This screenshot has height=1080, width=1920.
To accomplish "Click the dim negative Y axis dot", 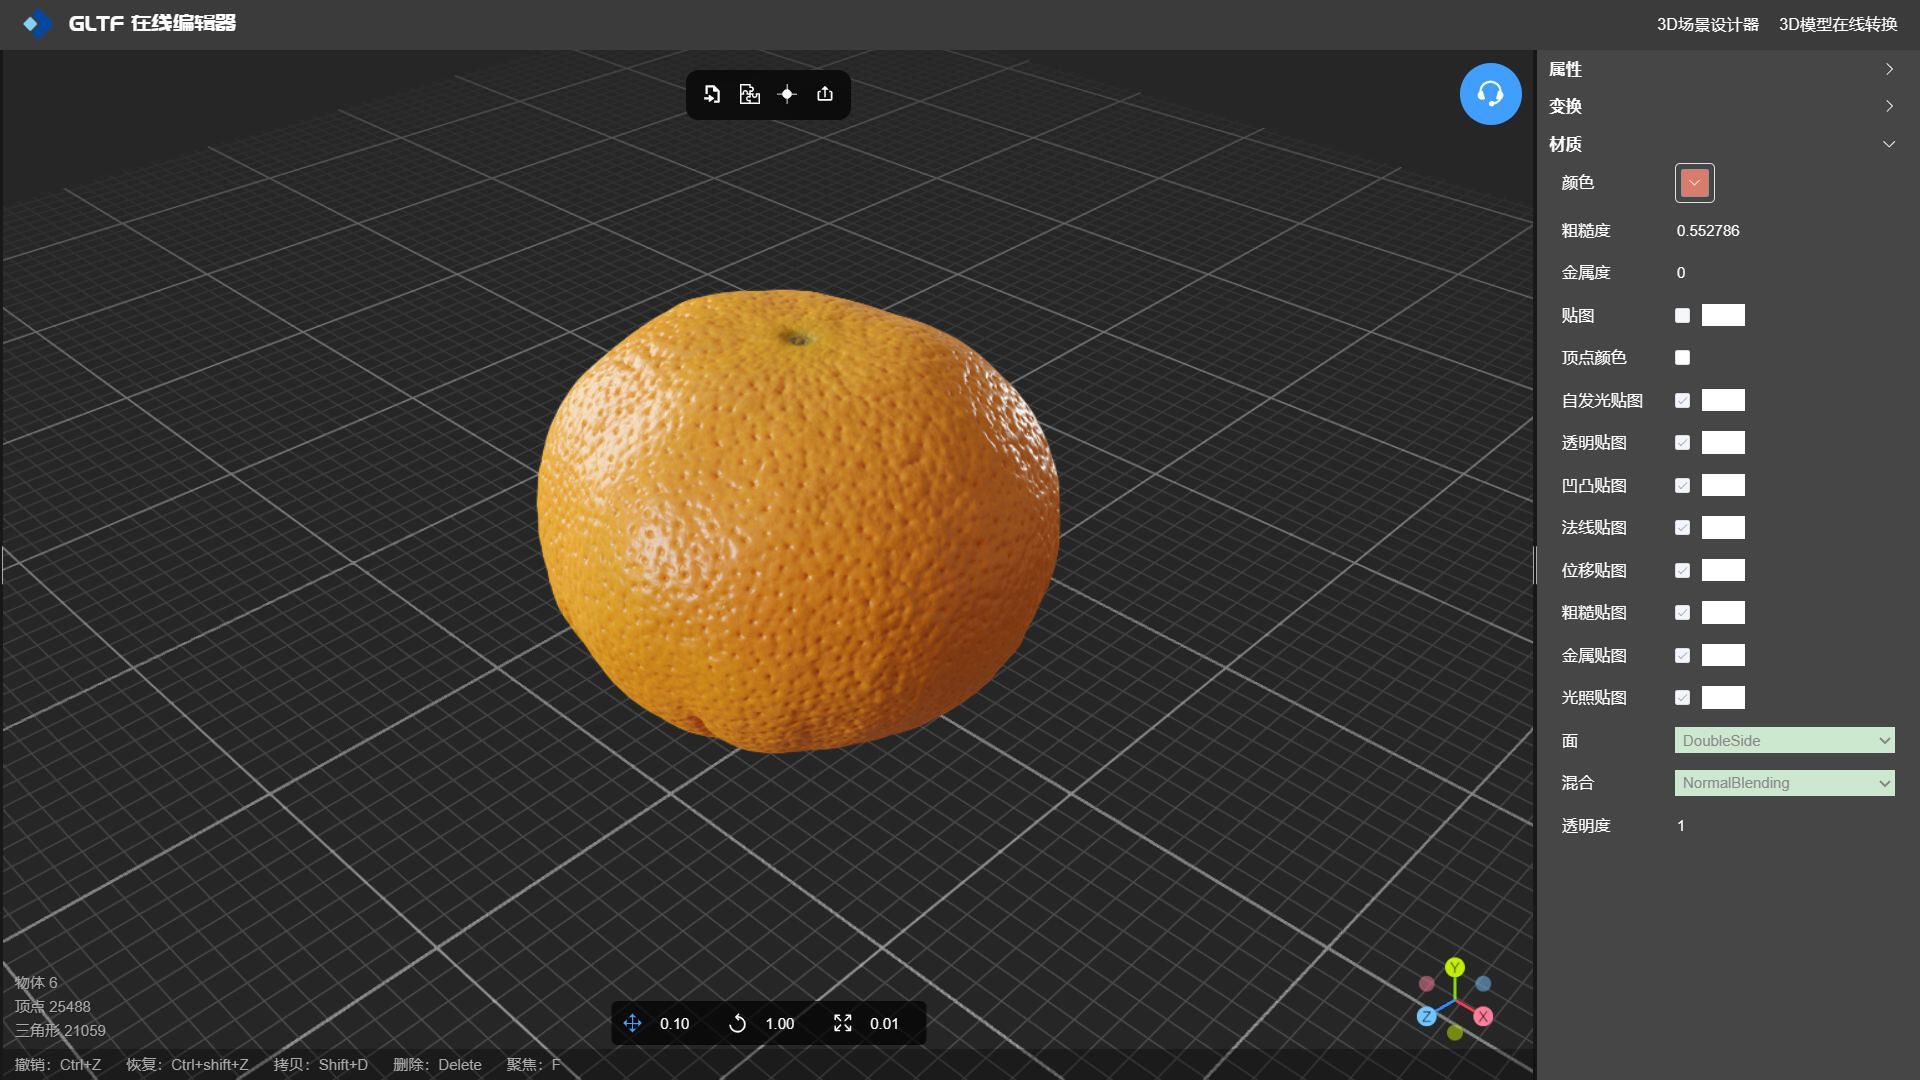I will click(1455, 1032).
